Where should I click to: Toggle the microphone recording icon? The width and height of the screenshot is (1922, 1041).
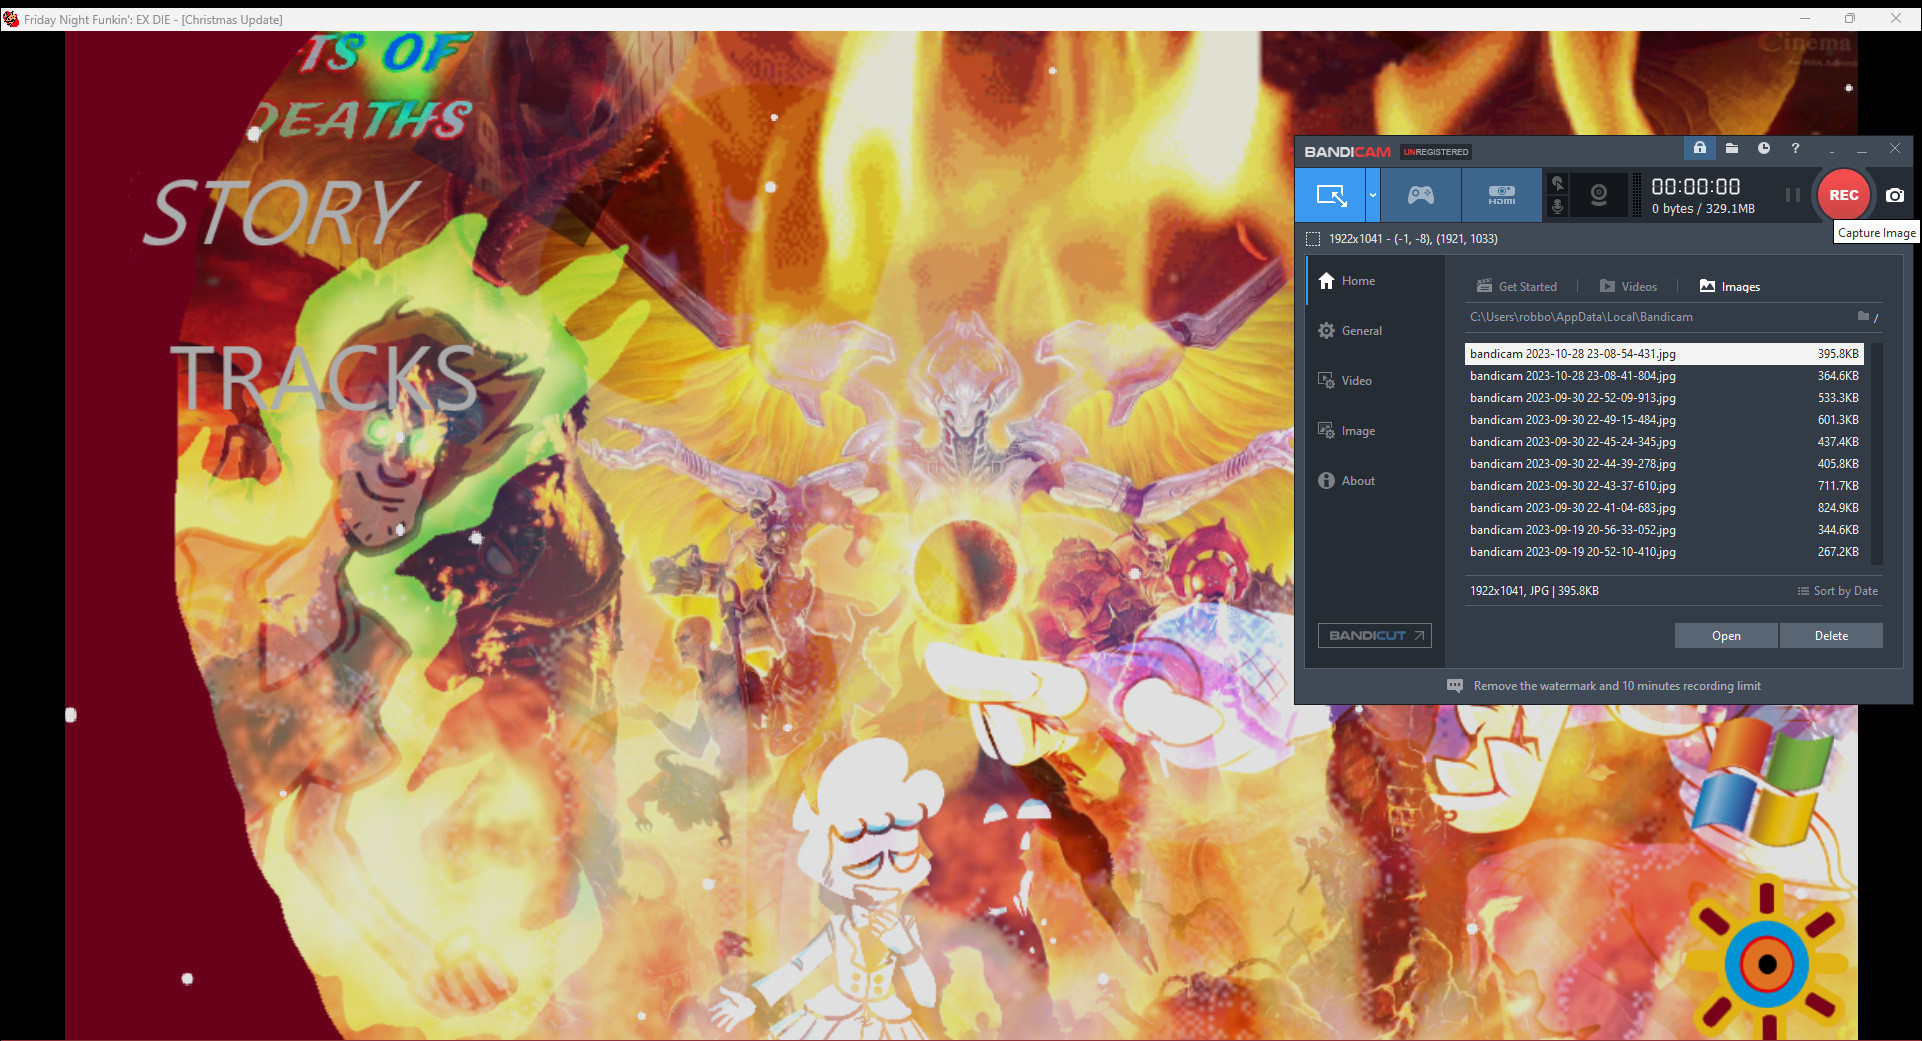coord(1557,207)
